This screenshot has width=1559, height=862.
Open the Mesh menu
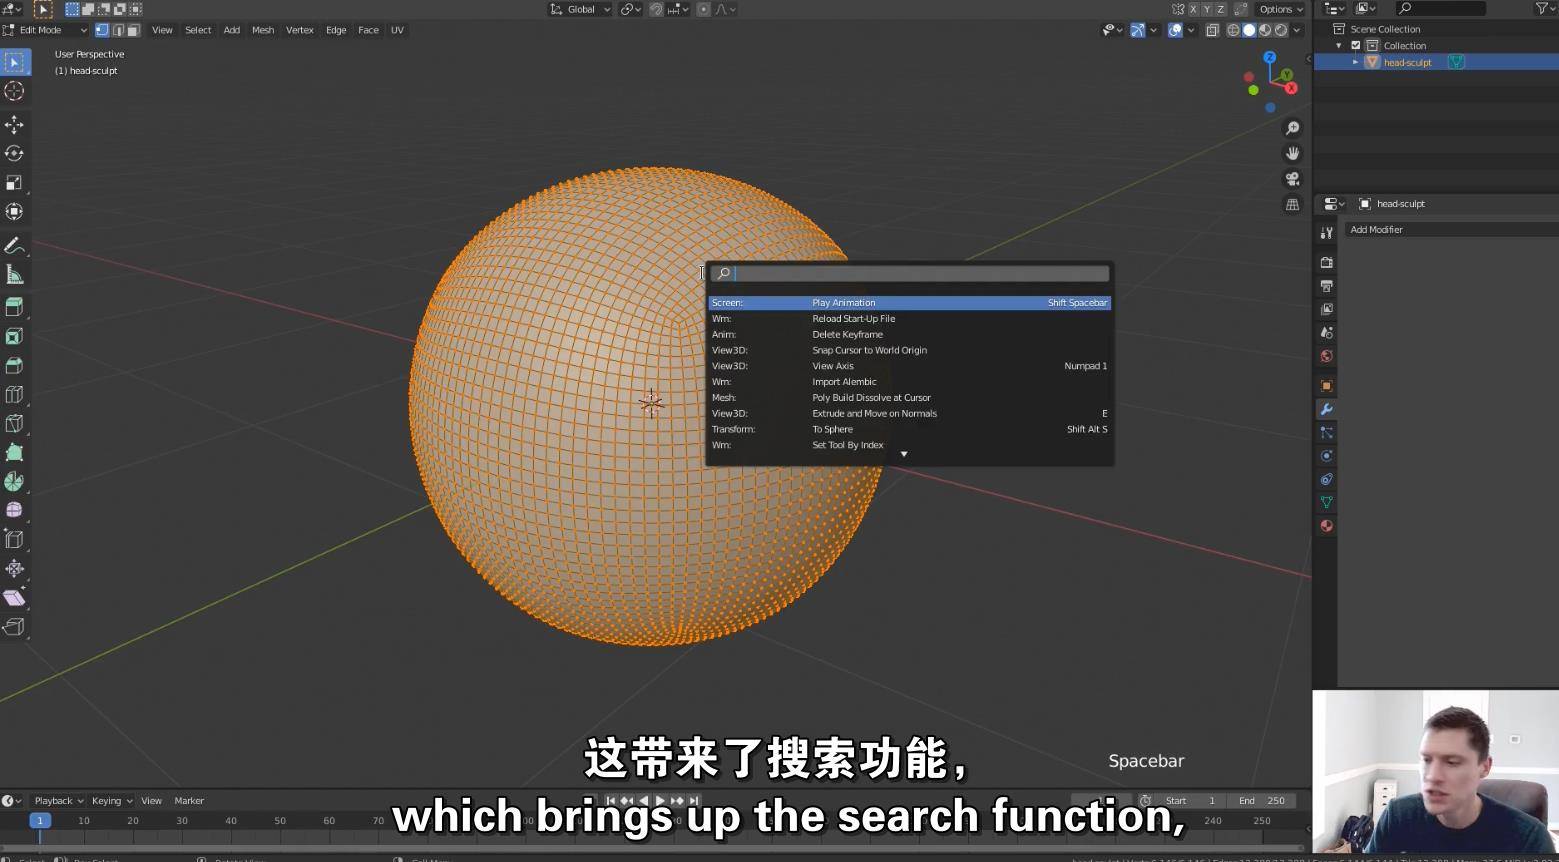[x=263, y=30]
